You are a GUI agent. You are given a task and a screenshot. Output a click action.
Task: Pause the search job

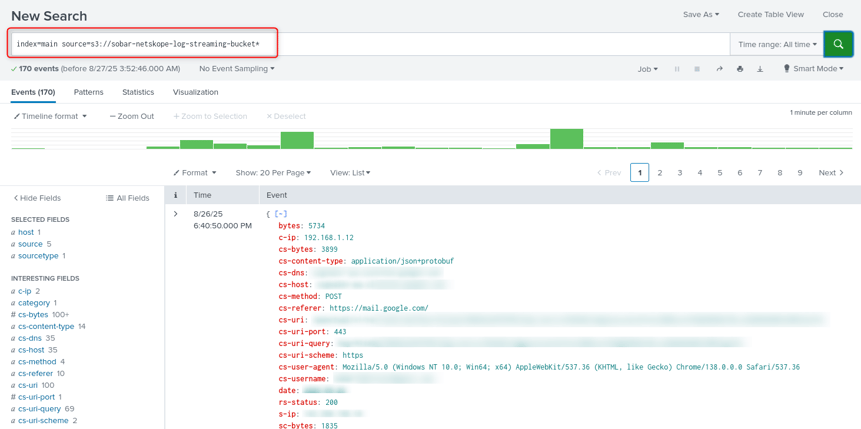tap(677, 69)
